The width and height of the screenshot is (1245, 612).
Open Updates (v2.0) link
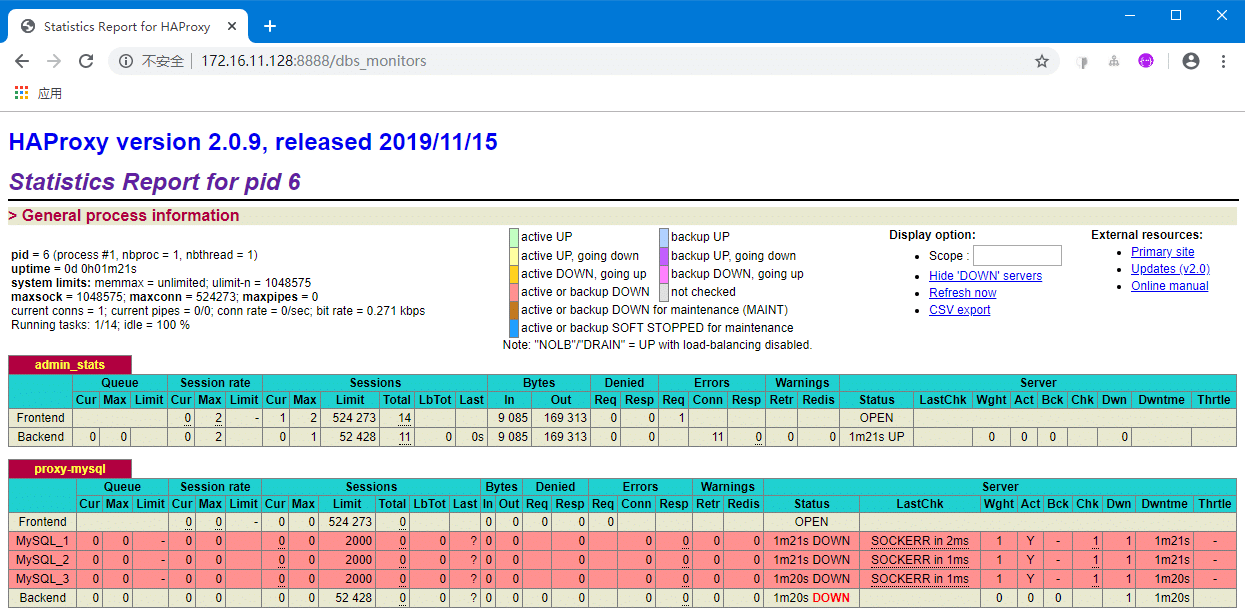click(1170, 269)
